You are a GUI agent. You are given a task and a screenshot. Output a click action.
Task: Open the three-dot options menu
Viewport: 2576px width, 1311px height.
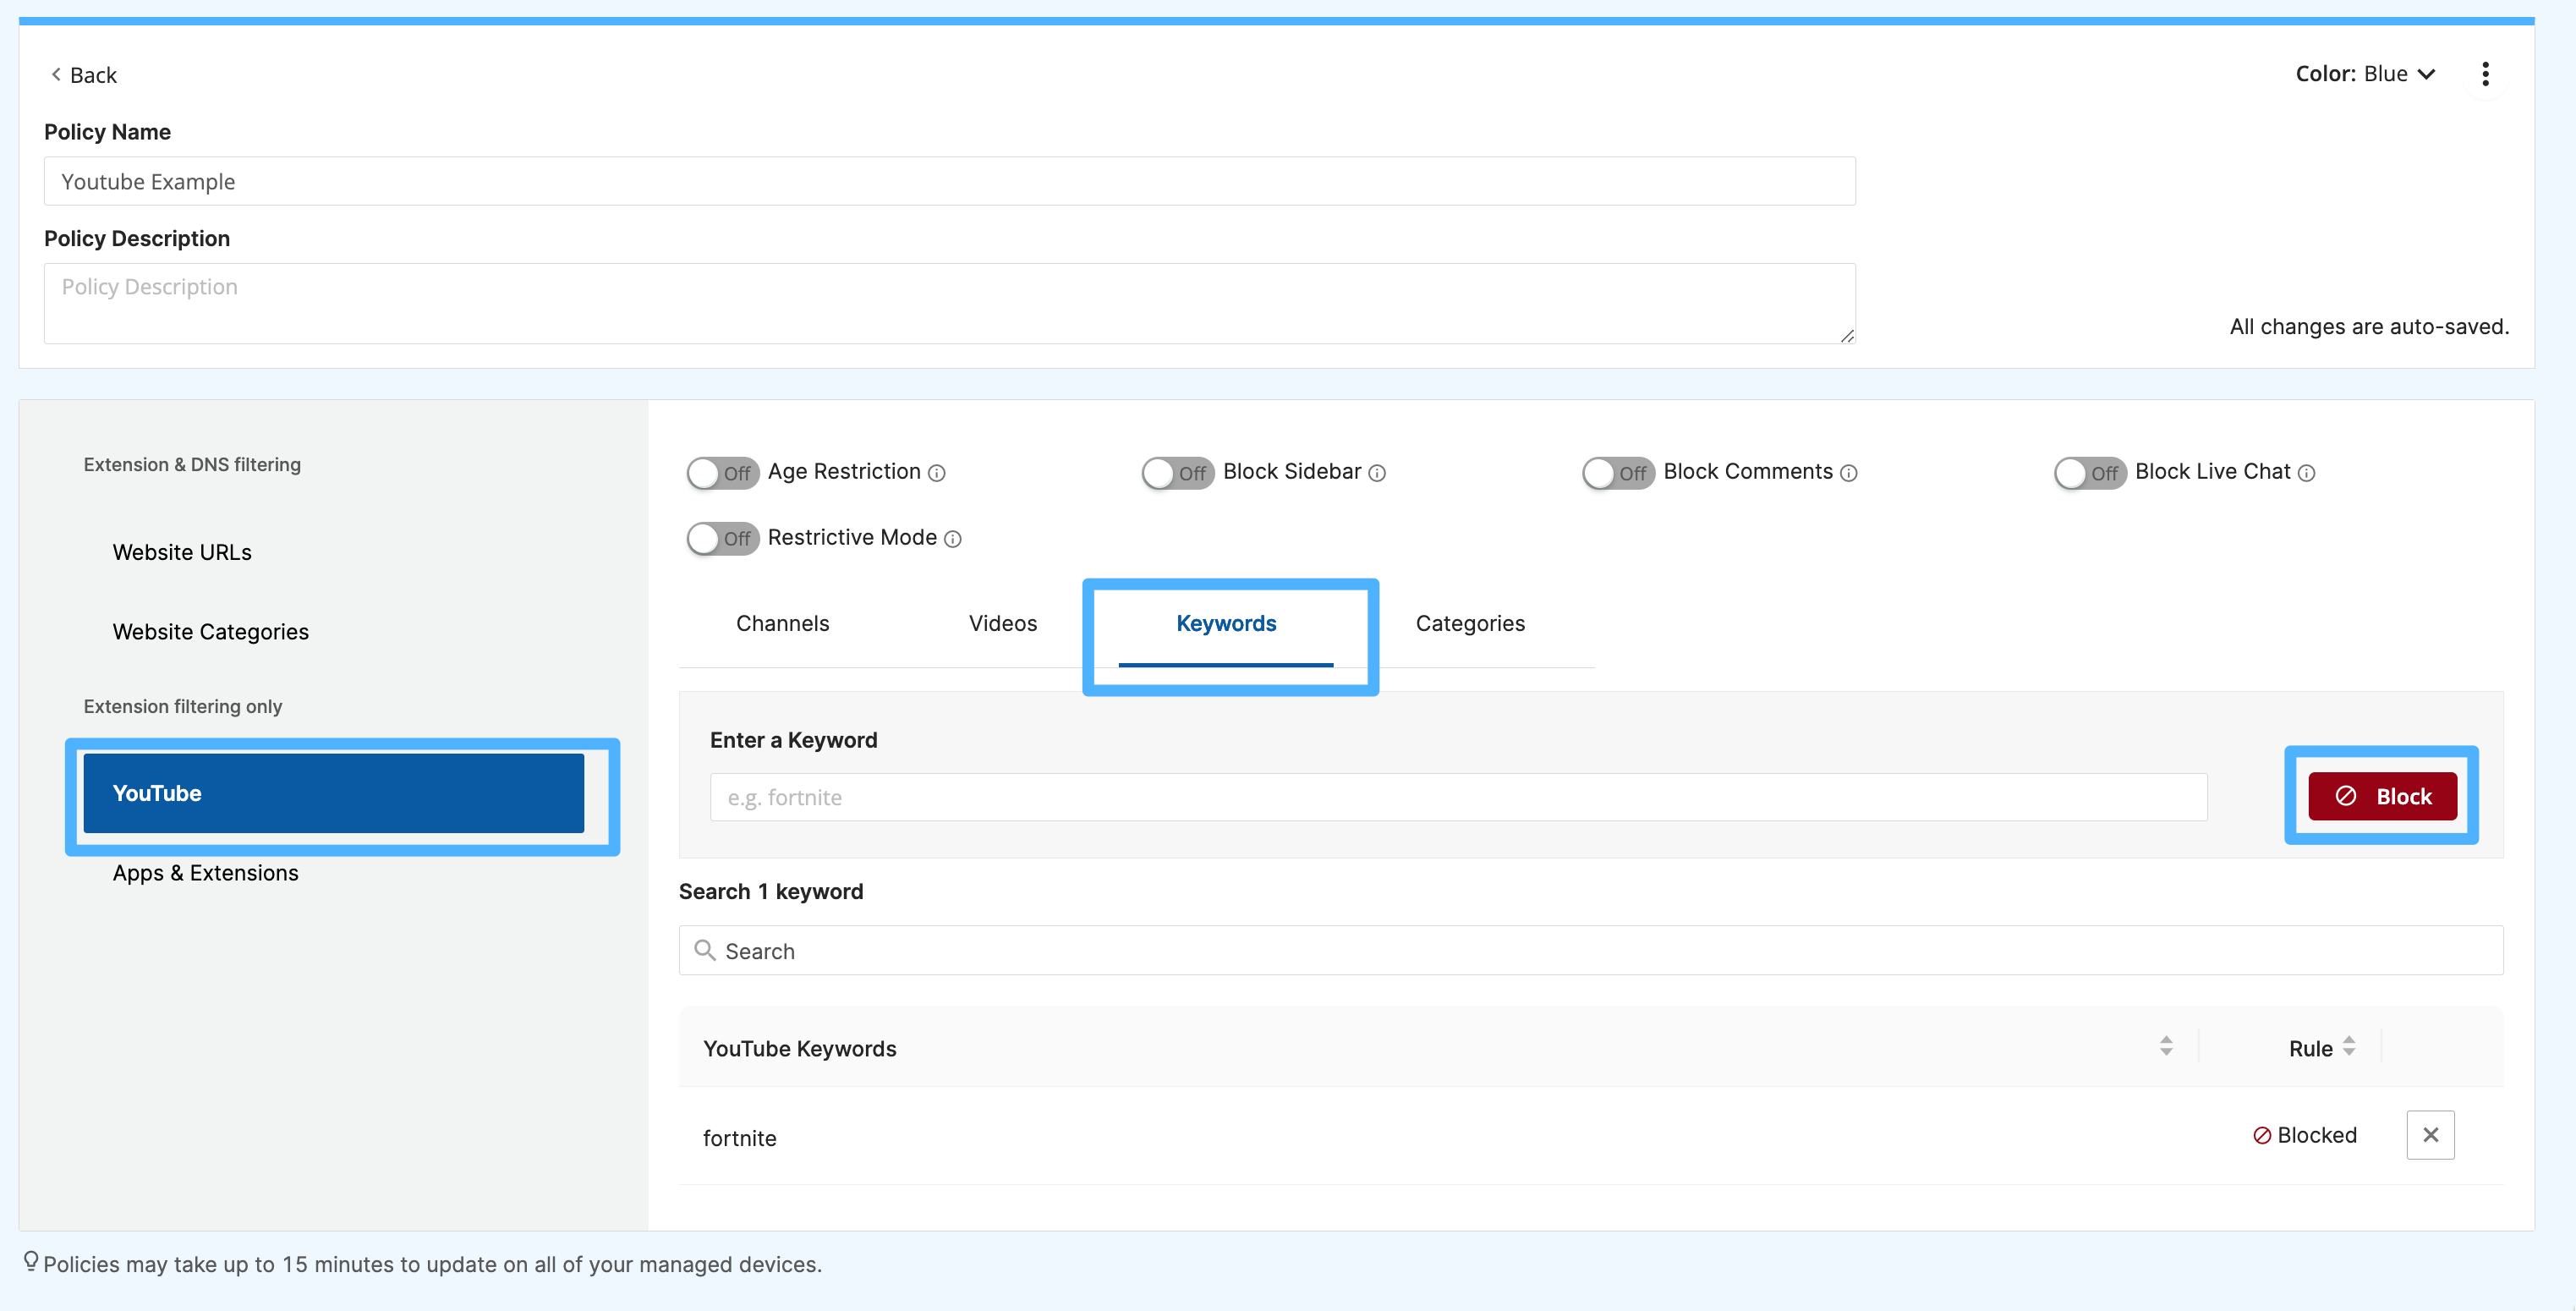(x=2486, y=73)
